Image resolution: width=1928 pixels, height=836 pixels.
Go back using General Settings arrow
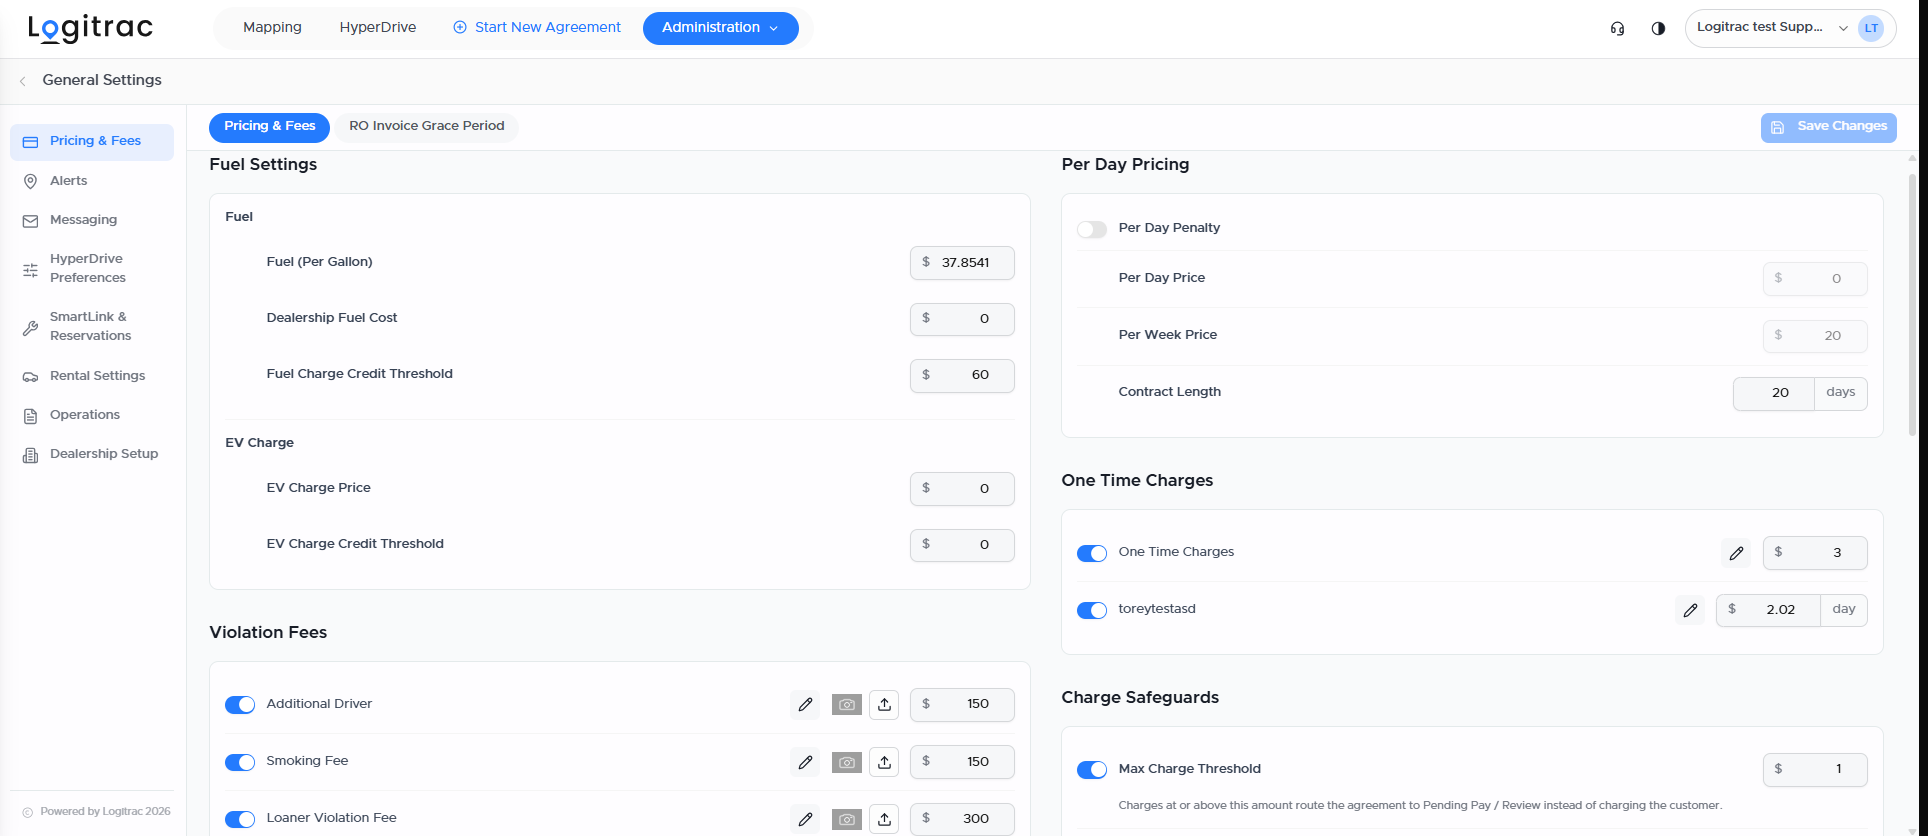(23, 81)
